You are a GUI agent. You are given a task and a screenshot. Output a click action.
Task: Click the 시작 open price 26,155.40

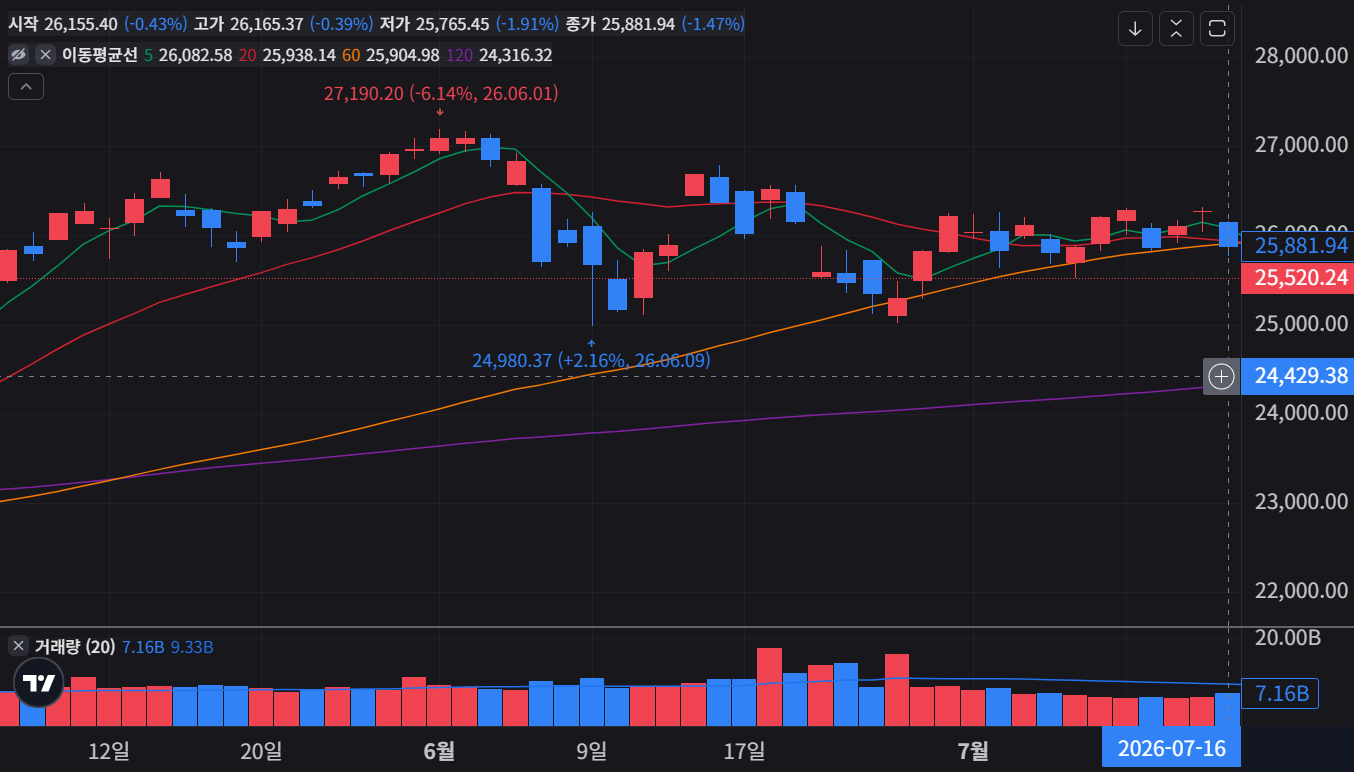click(x=81, y=24)
